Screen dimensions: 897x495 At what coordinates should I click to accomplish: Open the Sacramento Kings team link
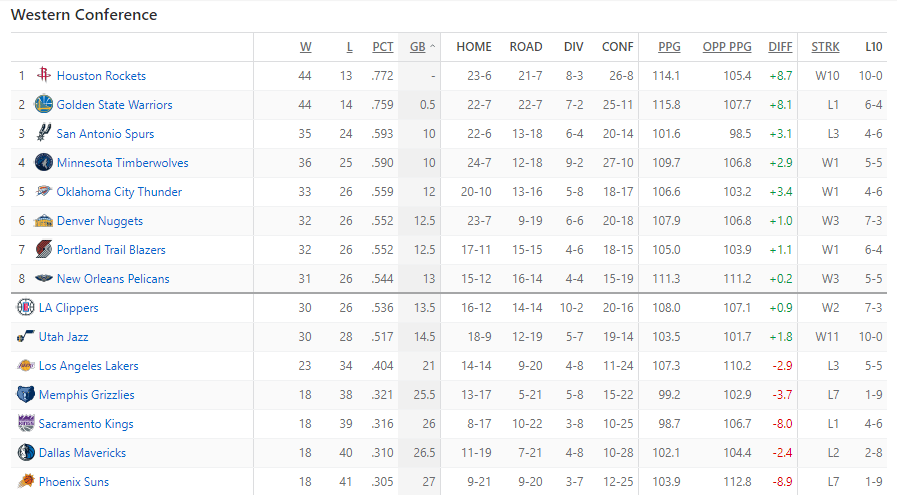click(x=86, y=423)
